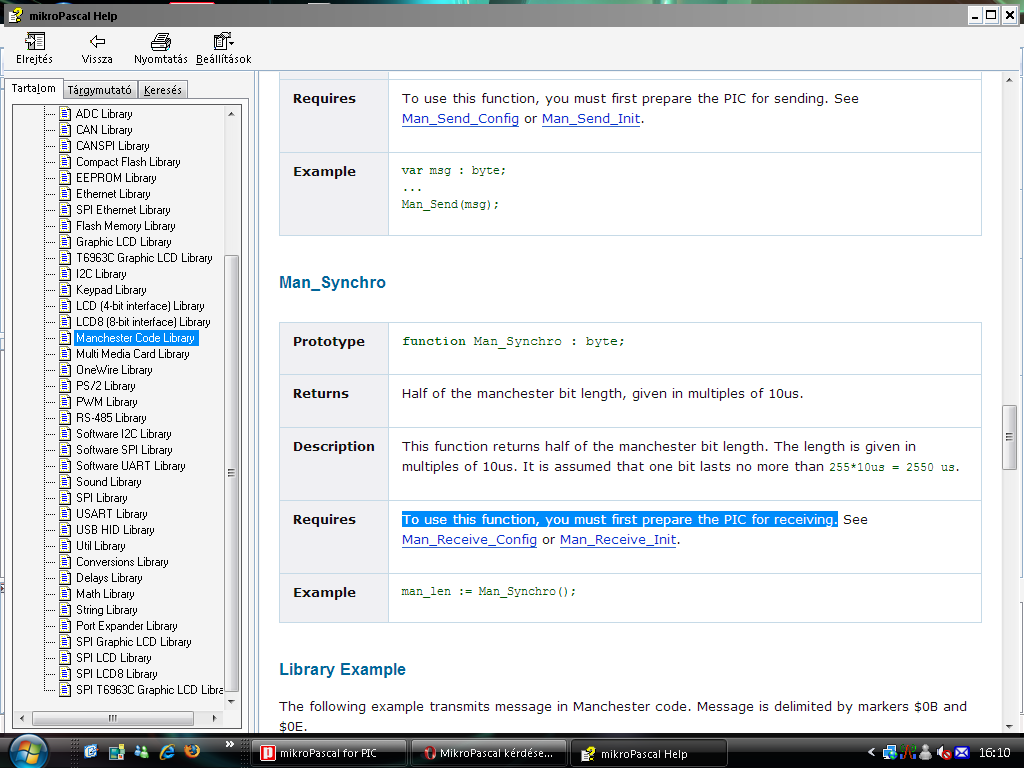
Task: Launch Internet Explorer from quick launch
Action: click(167, 752)
